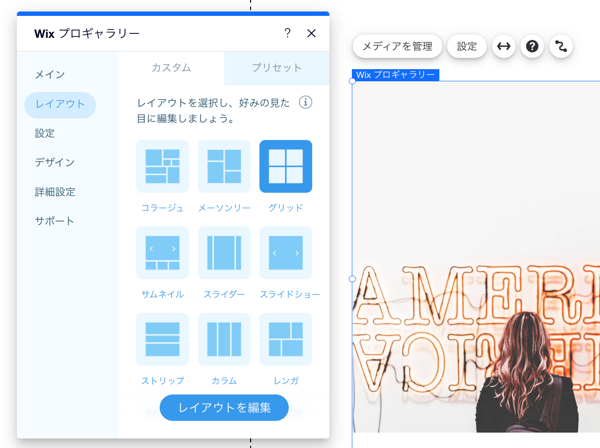Viewport: 600px width, 448px height.
Task: Select the レンガ (Bricks) layout icon
Action: [x=286, y=339]
